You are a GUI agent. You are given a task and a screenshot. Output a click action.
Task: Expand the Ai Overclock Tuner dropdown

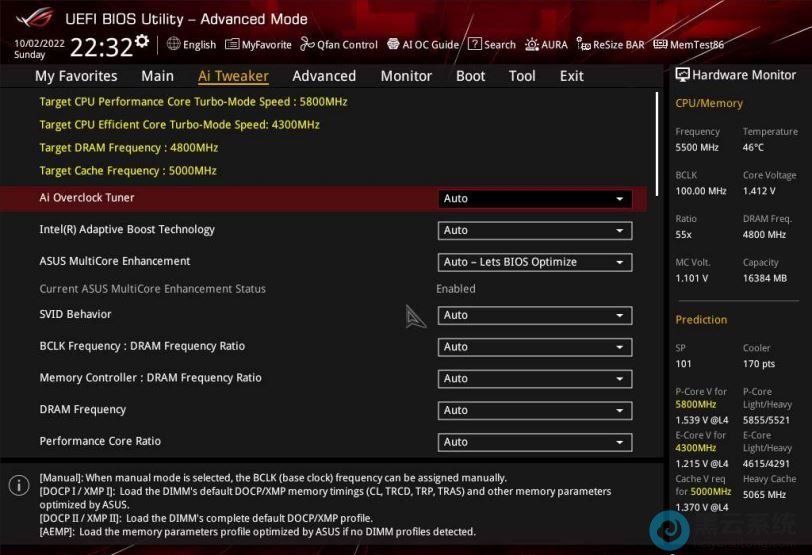tap(535, 199)
